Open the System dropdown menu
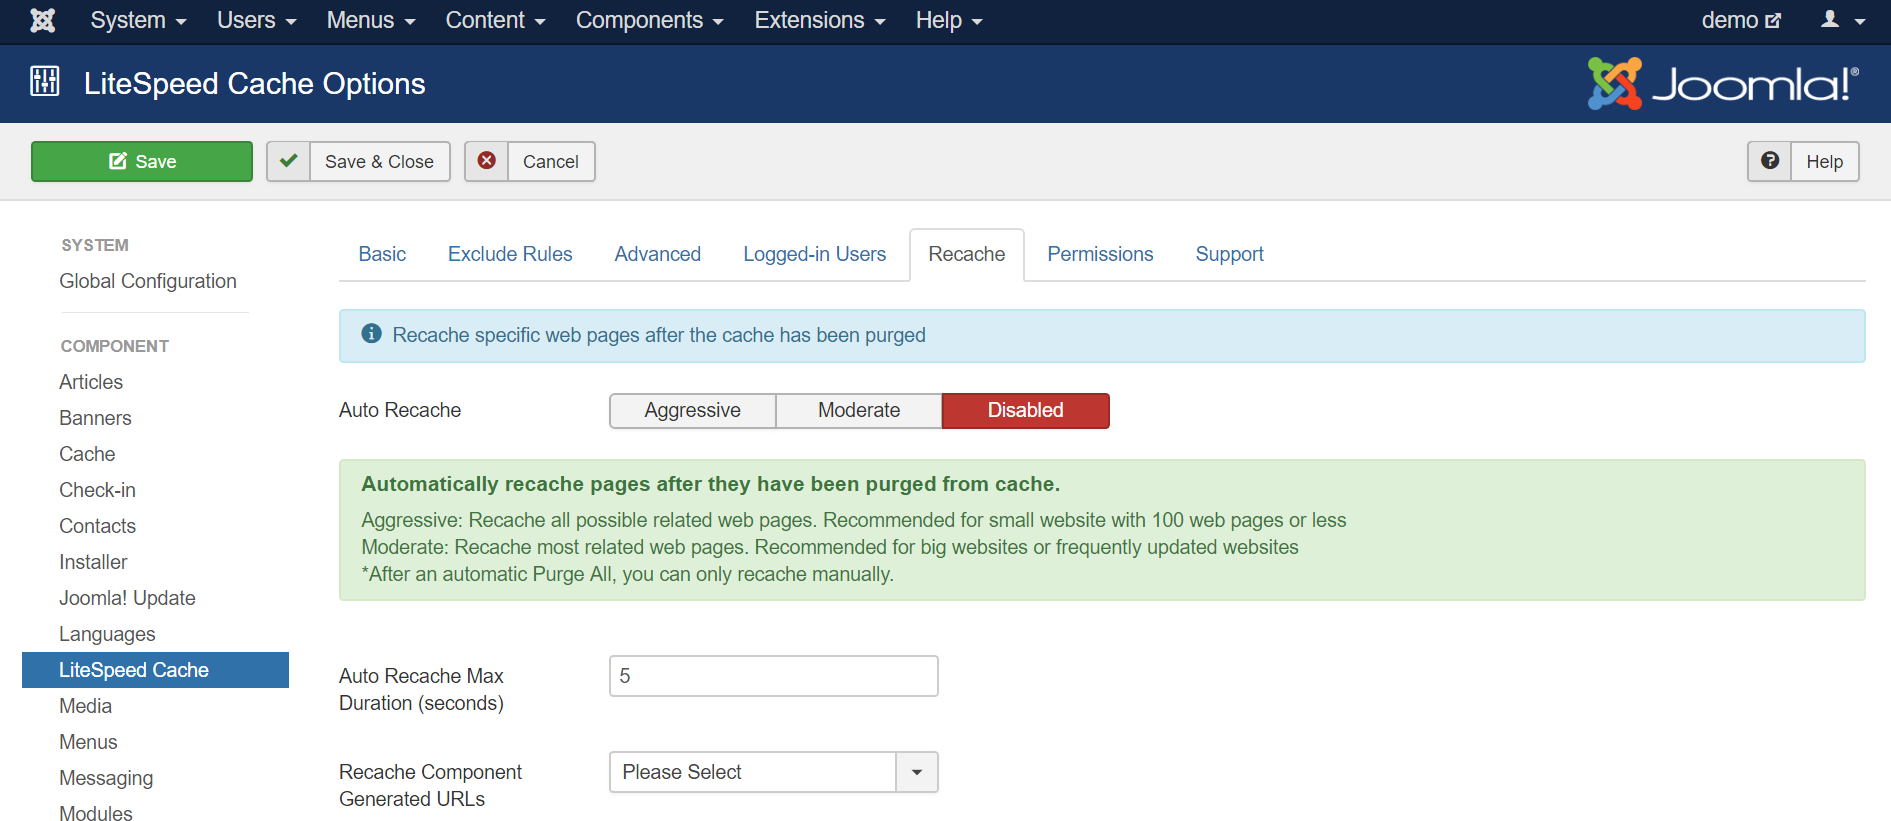The image size is (1891, 821). click(138, 20)
